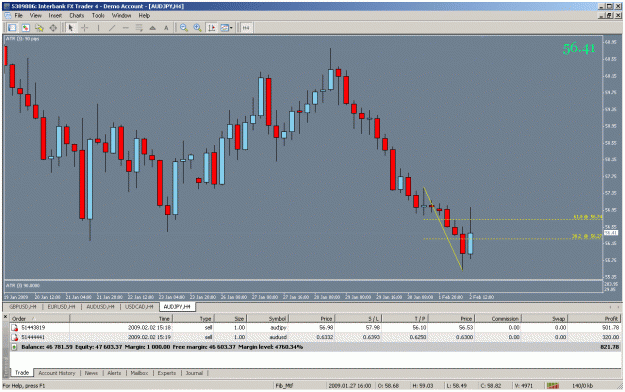Click the order icon beside 51444441

pyautogui.click(x=15, y=337)
